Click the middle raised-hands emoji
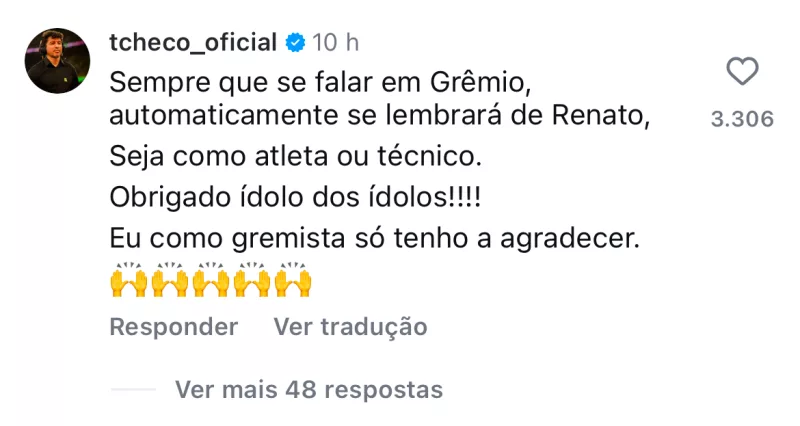Screen dimensions: 800x426 coord(211,280)
